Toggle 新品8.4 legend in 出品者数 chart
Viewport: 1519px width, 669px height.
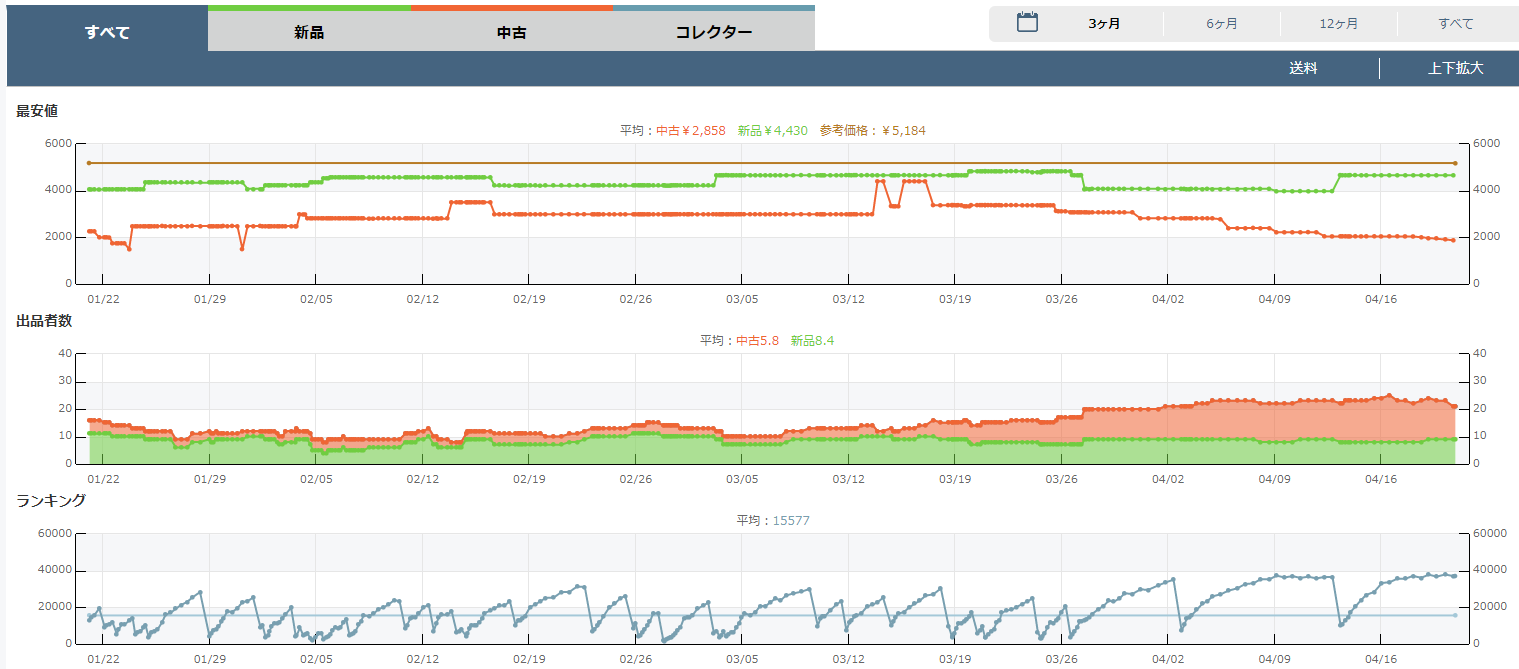[x=811, y=340]
